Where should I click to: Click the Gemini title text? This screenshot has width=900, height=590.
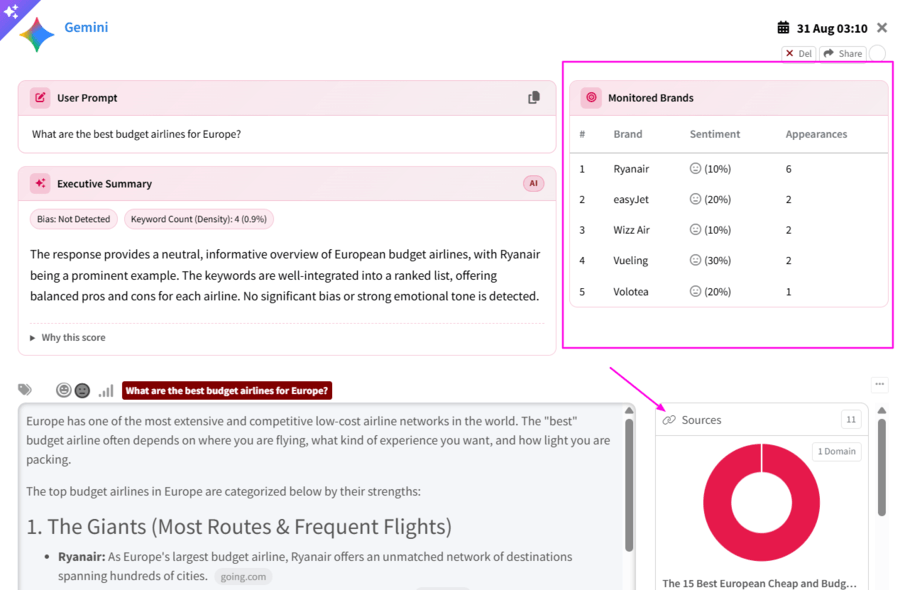point(86,27)
